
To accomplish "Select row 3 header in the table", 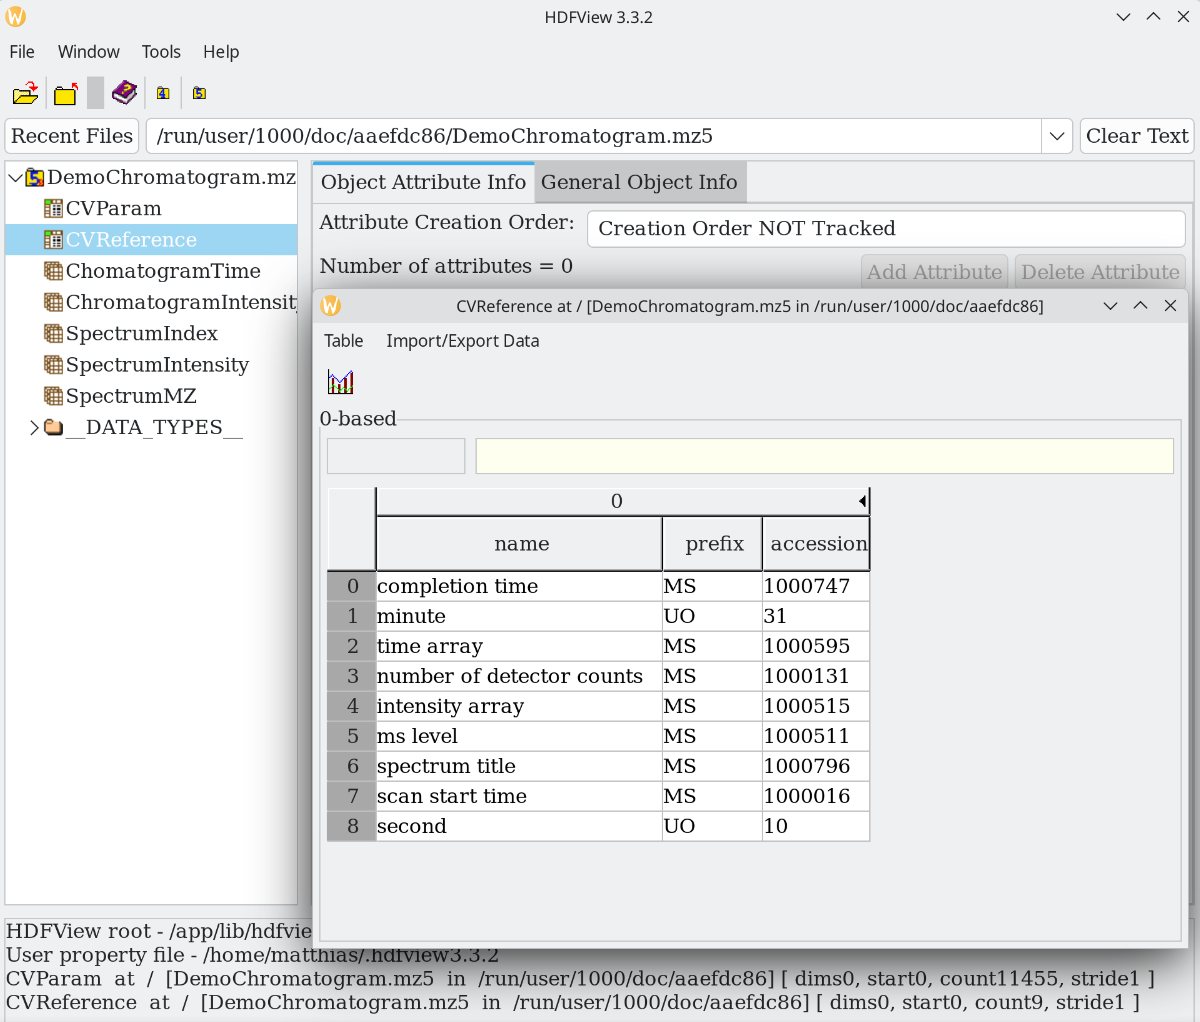I will click(x=352, y=676).
